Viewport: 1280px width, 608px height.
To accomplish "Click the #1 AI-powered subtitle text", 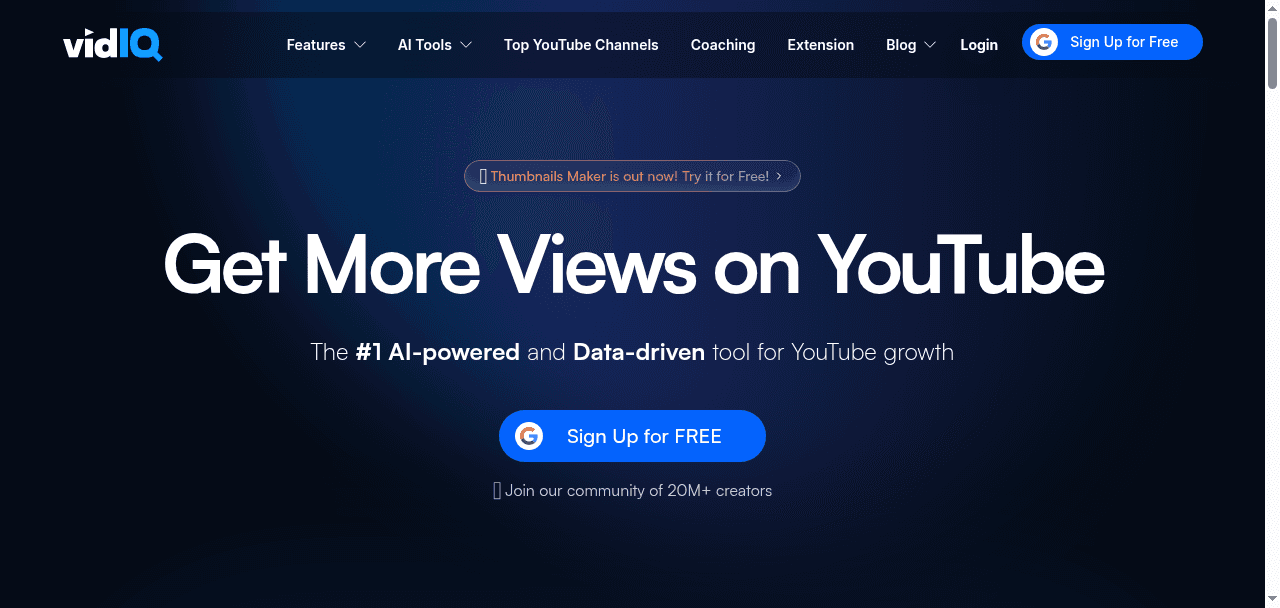I will [x=437, y=352].
